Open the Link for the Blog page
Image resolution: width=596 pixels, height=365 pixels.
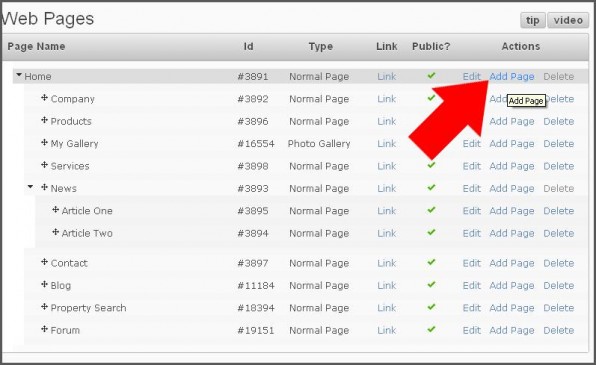[x=387, y=286]
